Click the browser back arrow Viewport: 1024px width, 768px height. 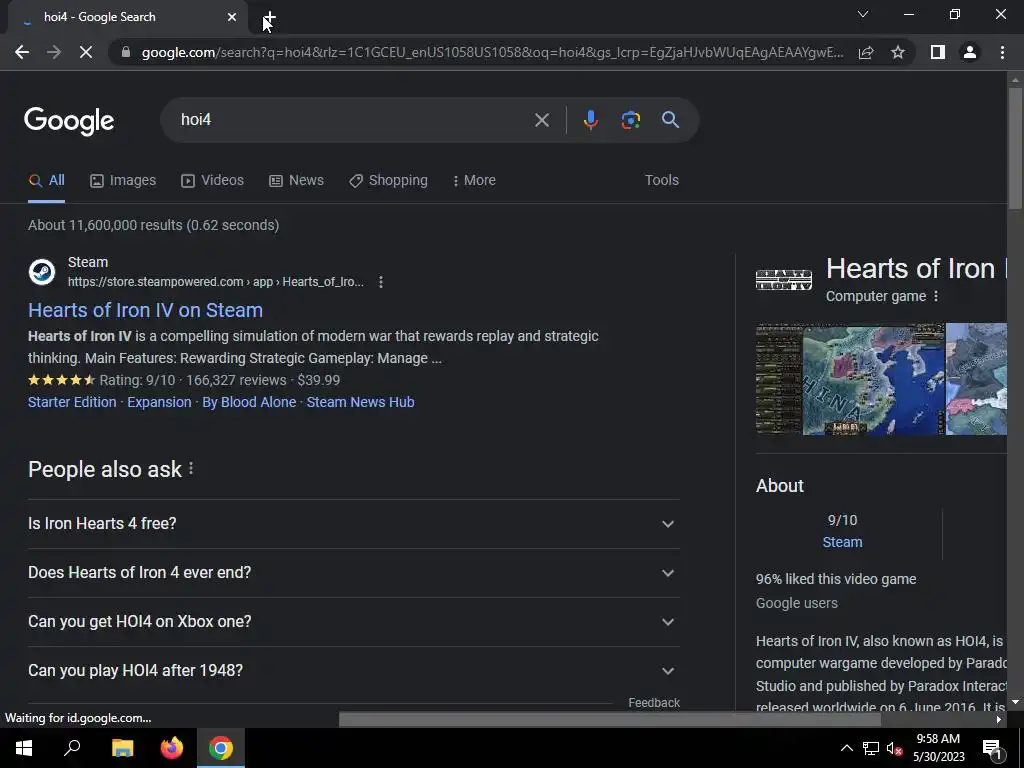[22, 52]
